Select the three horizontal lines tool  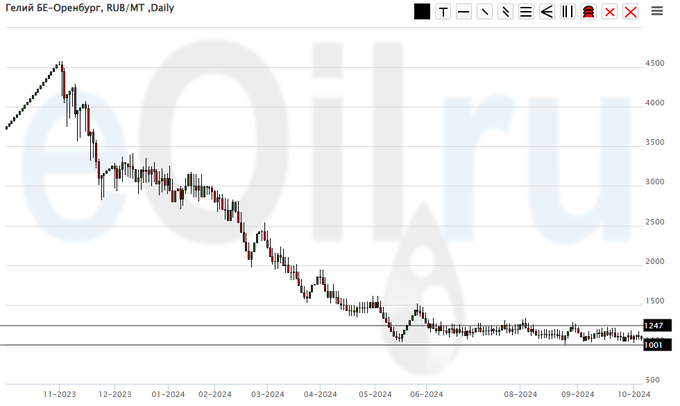coord(526,12)
